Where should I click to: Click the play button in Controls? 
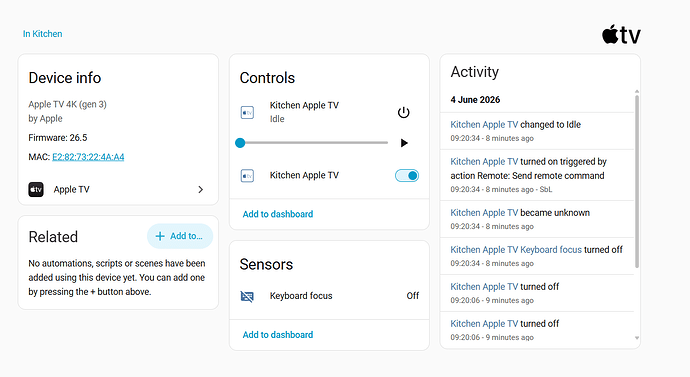[x=404, y=143]
